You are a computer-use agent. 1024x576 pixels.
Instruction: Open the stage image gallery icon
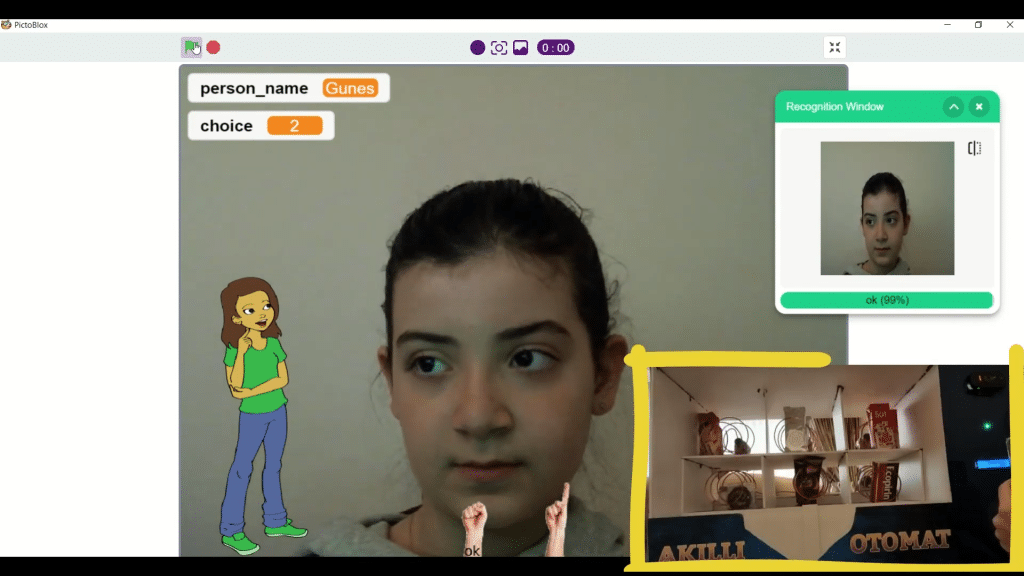(520, 48)
